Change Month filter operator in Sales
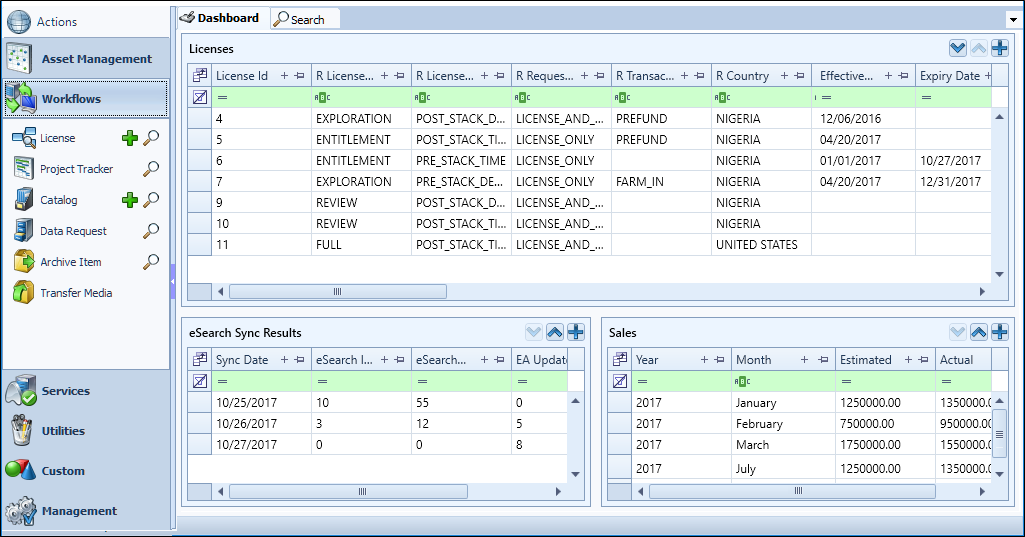Screen dimensions: 1025x537 tap(743, 381)
